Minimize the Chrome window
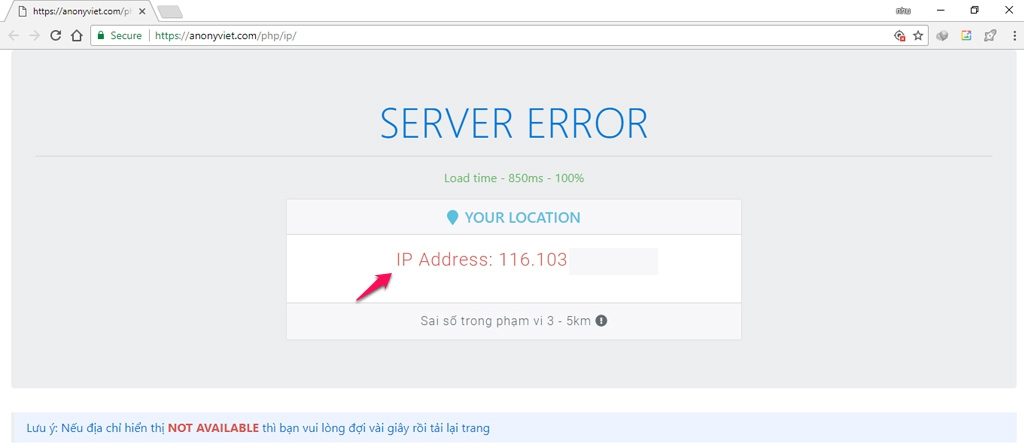 [941, 10]
